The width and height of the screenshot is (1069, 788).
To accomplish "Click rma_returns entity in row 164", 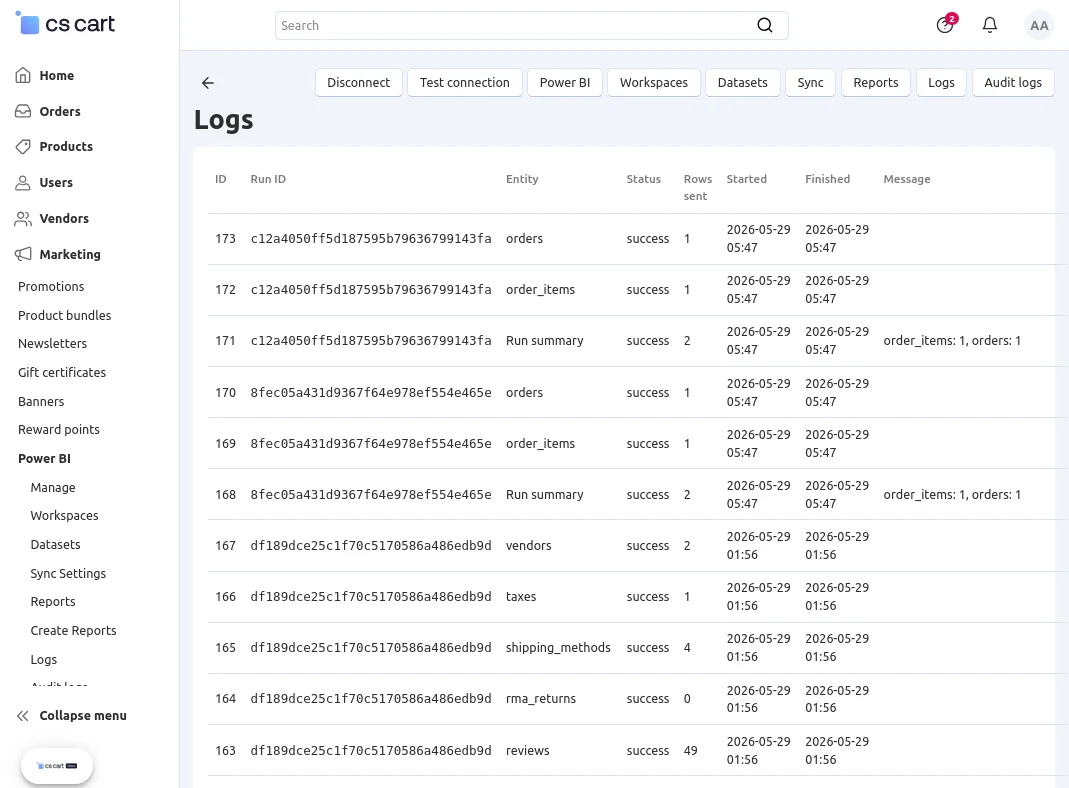I will pyautogui.click(x=541, y=699).
